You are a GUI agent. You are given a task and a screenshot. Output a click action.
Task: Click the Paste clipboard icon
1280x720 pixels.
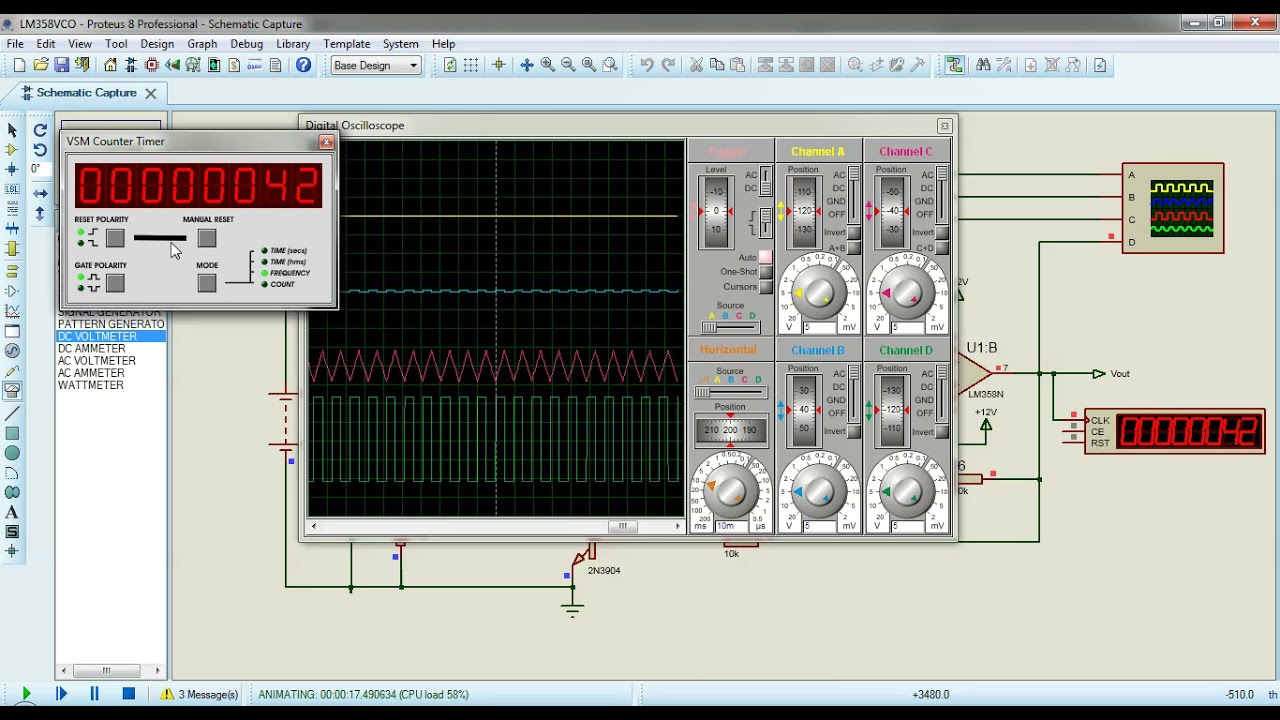(x=738, y=65)
